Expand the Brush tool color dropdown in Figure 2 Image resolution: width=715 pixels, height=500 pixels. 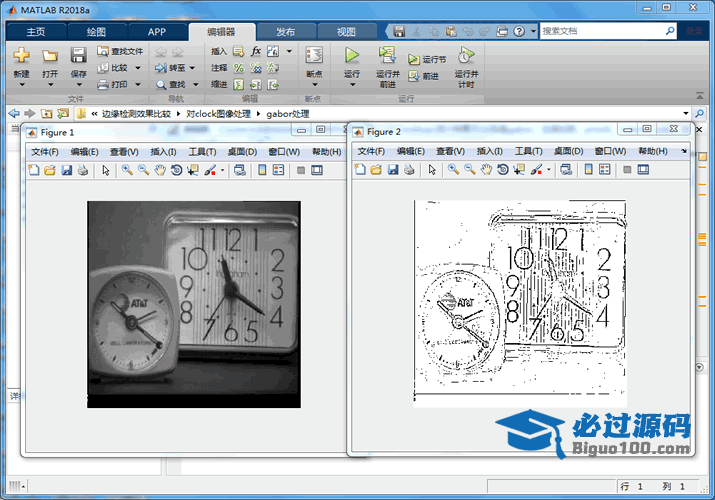pos(549,170)
